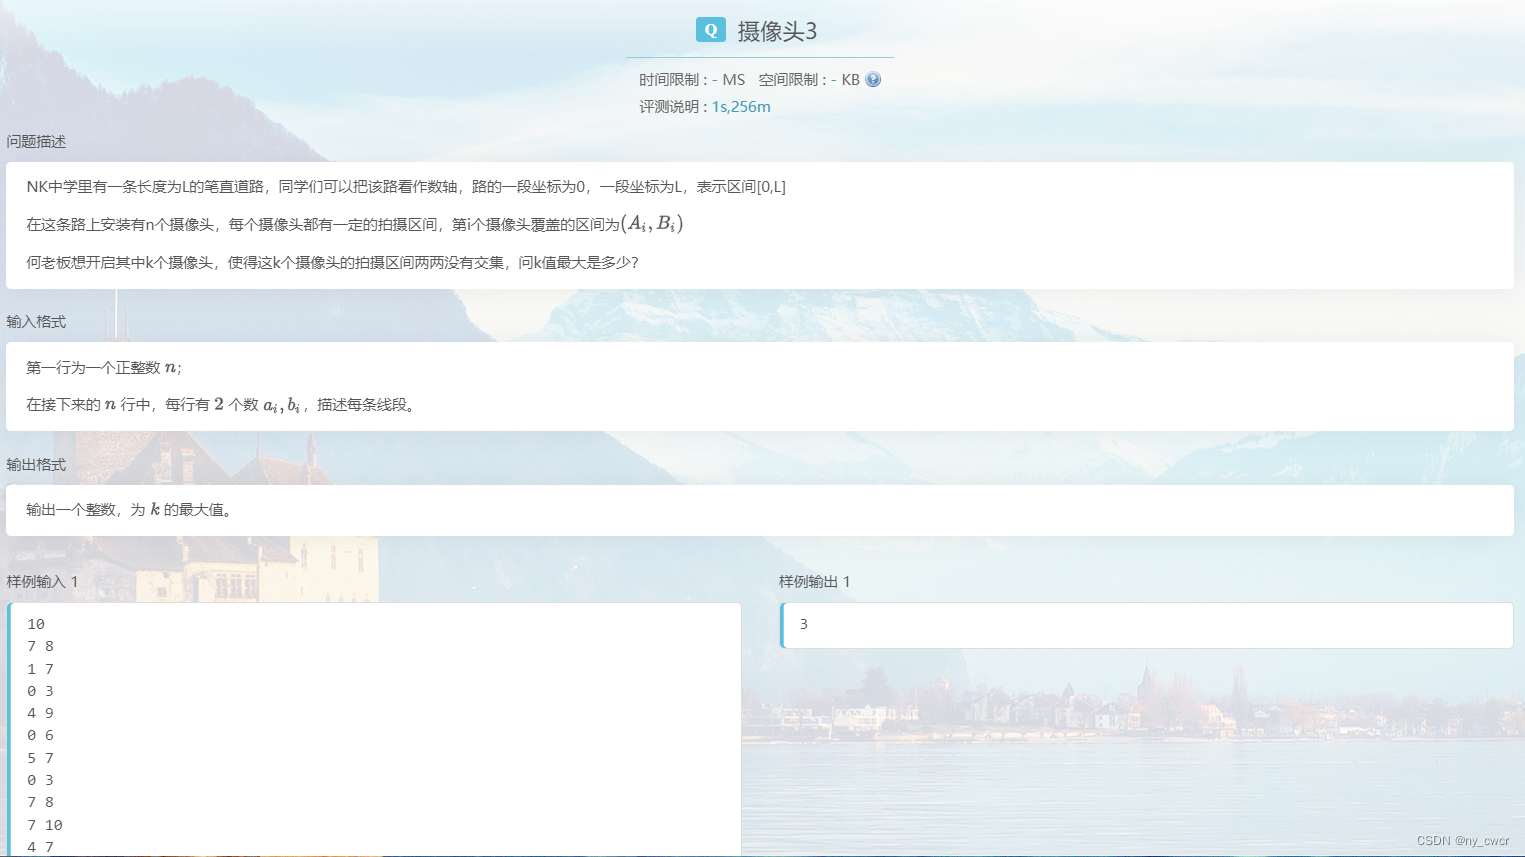
Task: Click the 问题描述 section heading
Action: 36,142
